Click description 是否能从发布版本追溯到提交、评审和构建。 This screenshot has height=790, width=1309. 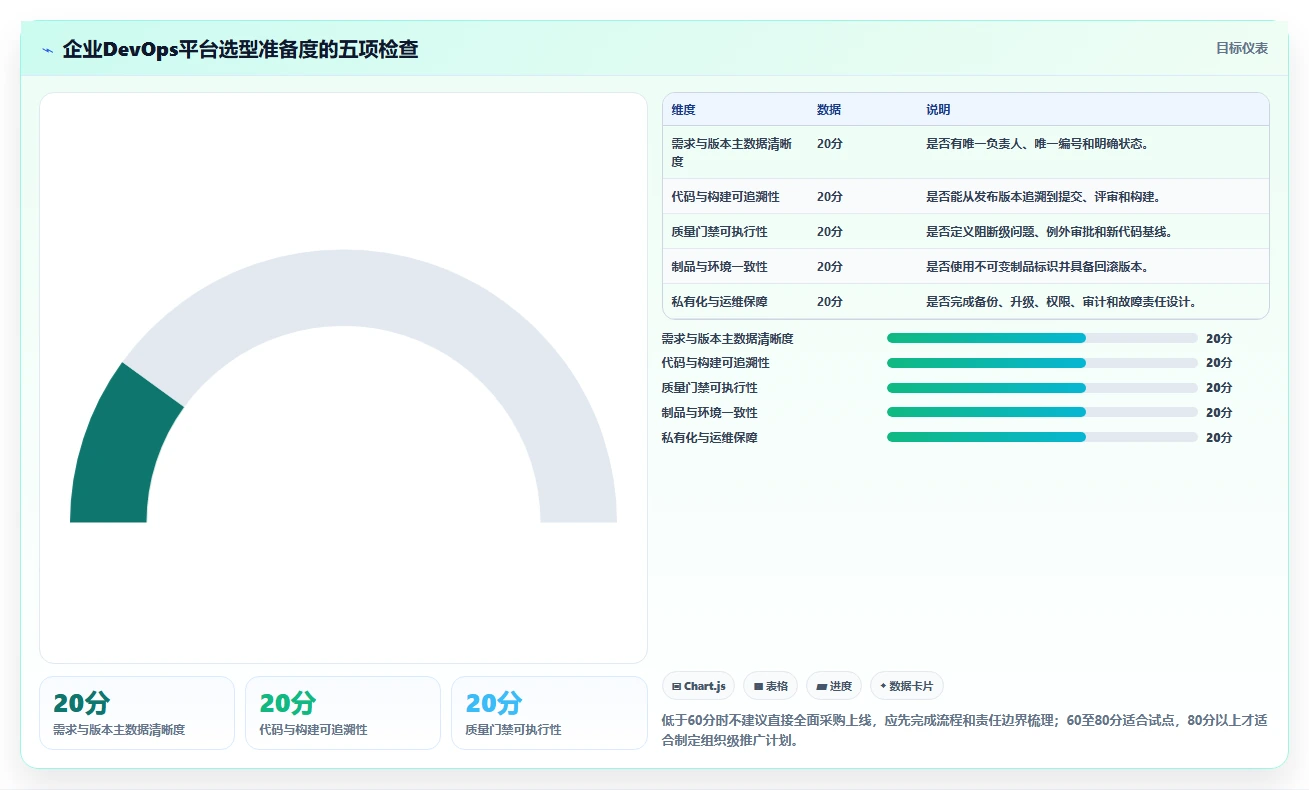coord(1044,197)
